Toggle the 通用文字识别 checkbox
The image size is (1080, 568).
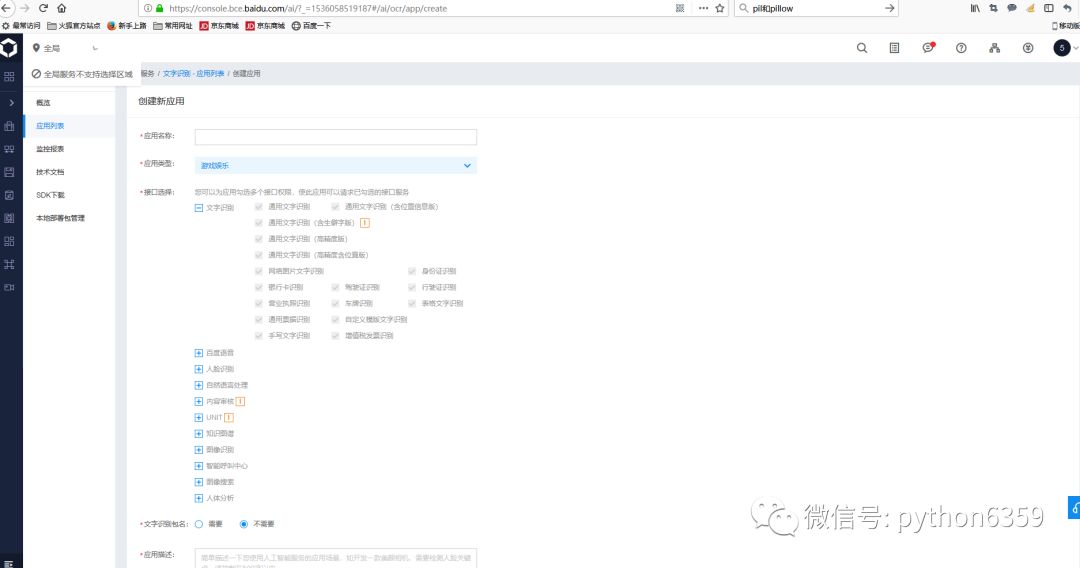coord(259,207)
